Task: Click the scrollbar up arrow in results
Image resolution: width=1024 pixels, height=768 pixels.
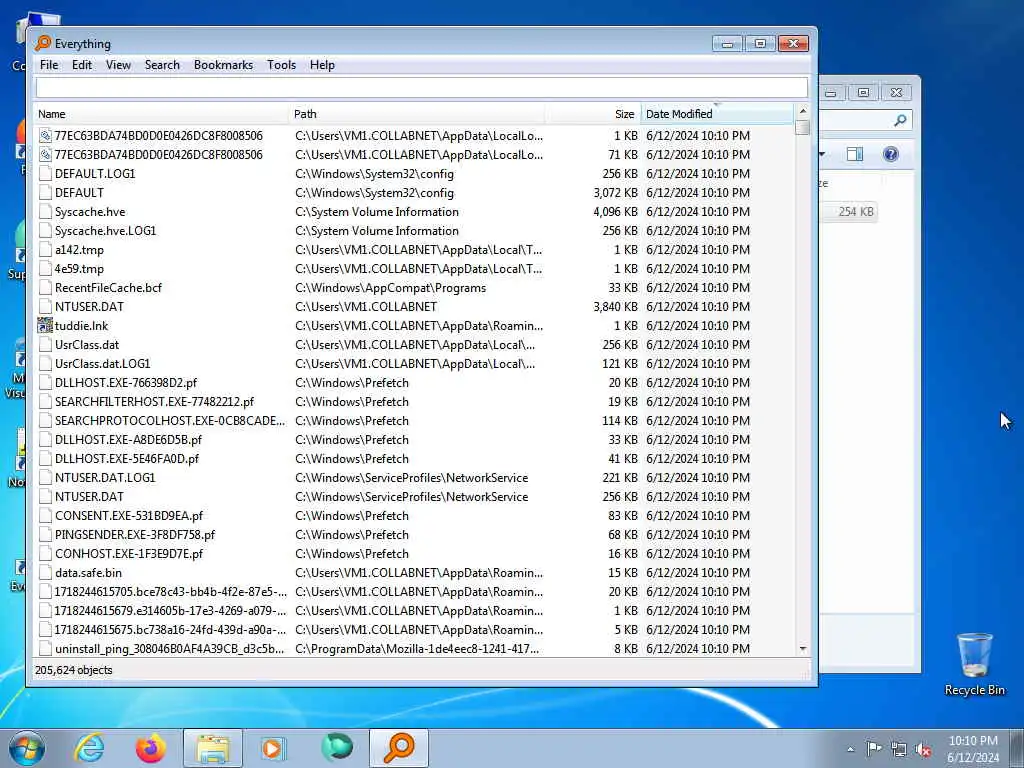Action: (x=803, y=111)
